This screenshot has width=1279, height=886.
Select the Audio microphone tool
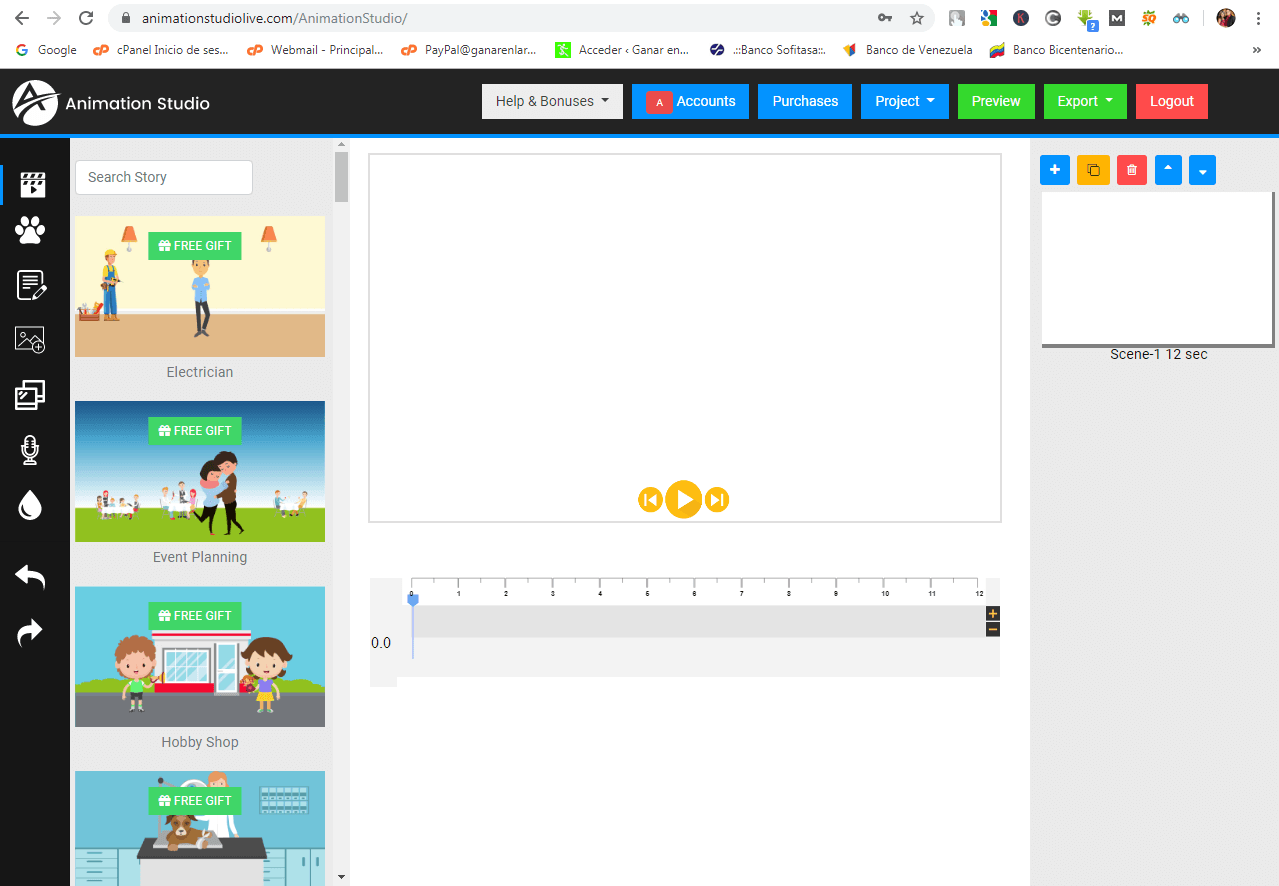(x=30, y=449)
